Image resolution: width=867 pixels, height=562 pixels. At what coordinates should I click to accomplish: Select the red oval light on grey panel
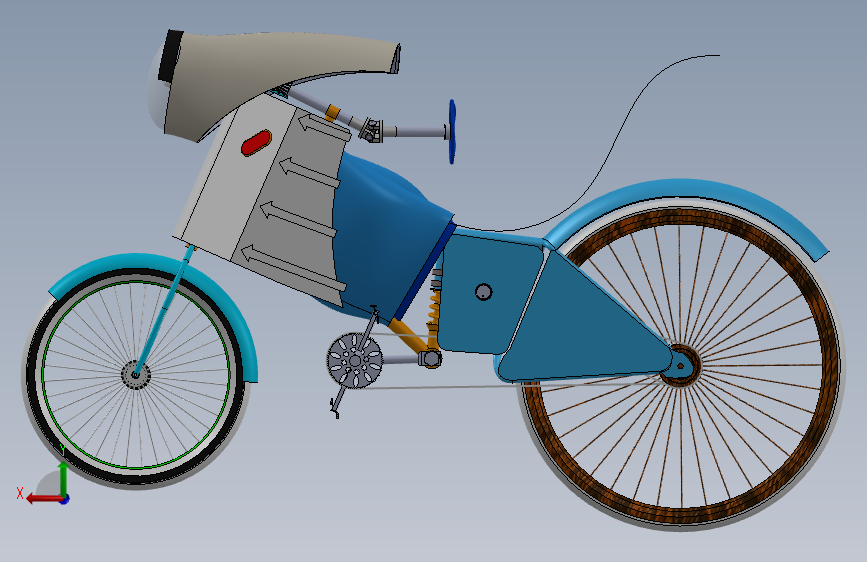[256, 143]
